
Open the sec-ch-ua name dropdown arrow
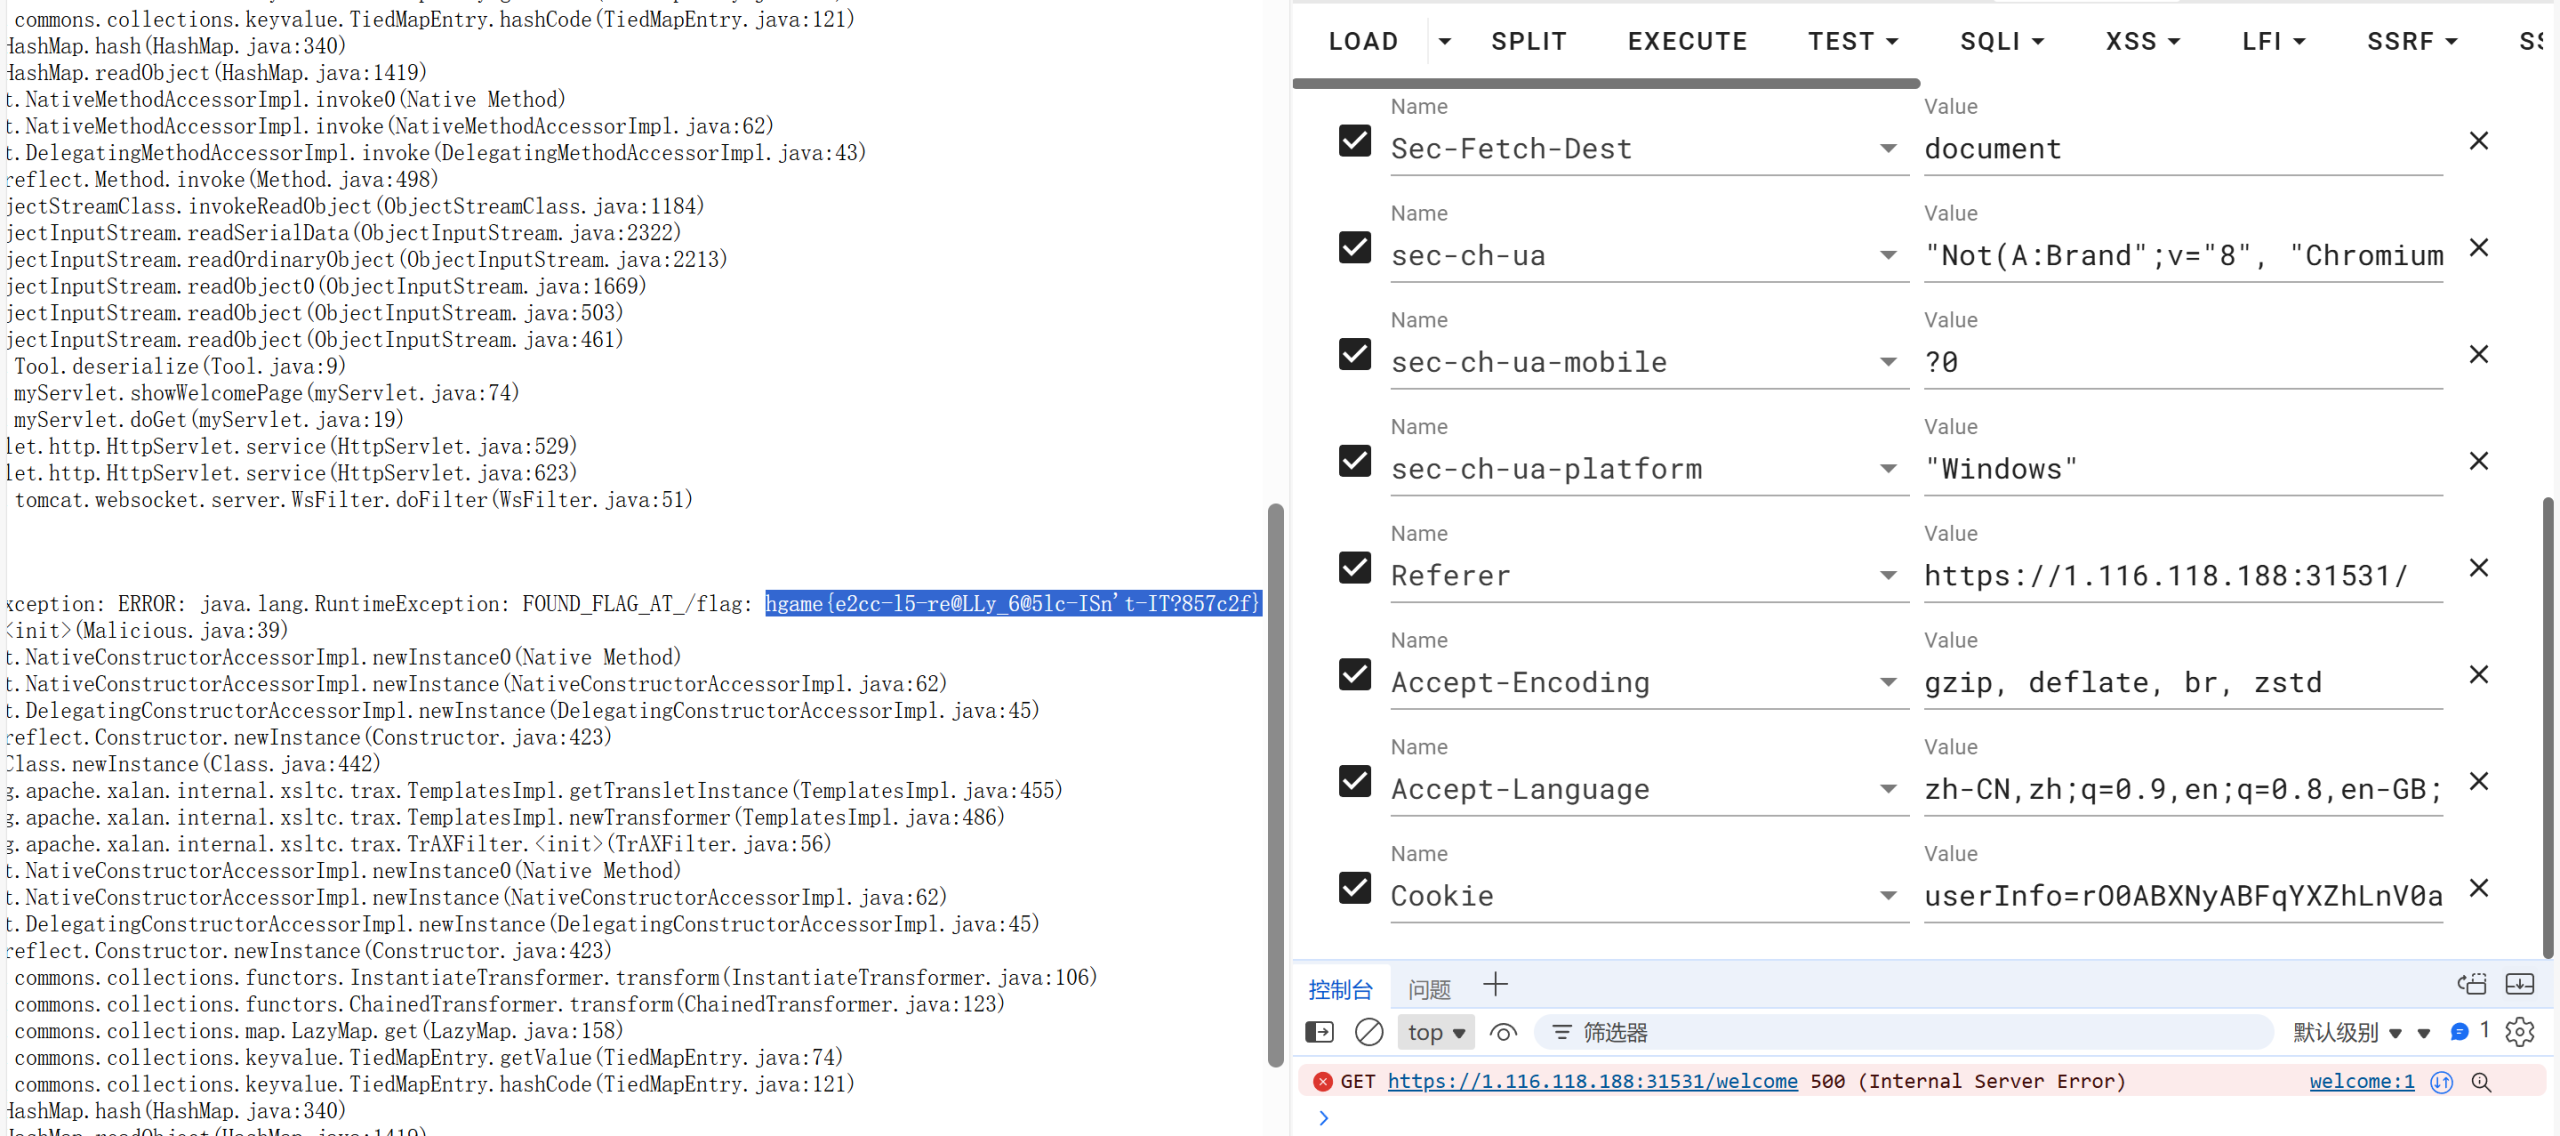(x=1887, y=255)
